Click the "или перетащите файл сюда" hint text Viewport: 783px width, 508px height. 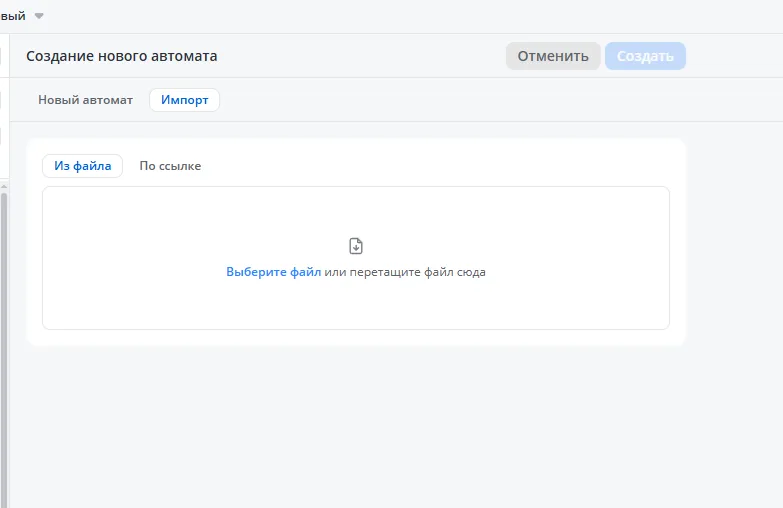click(405, 272)
